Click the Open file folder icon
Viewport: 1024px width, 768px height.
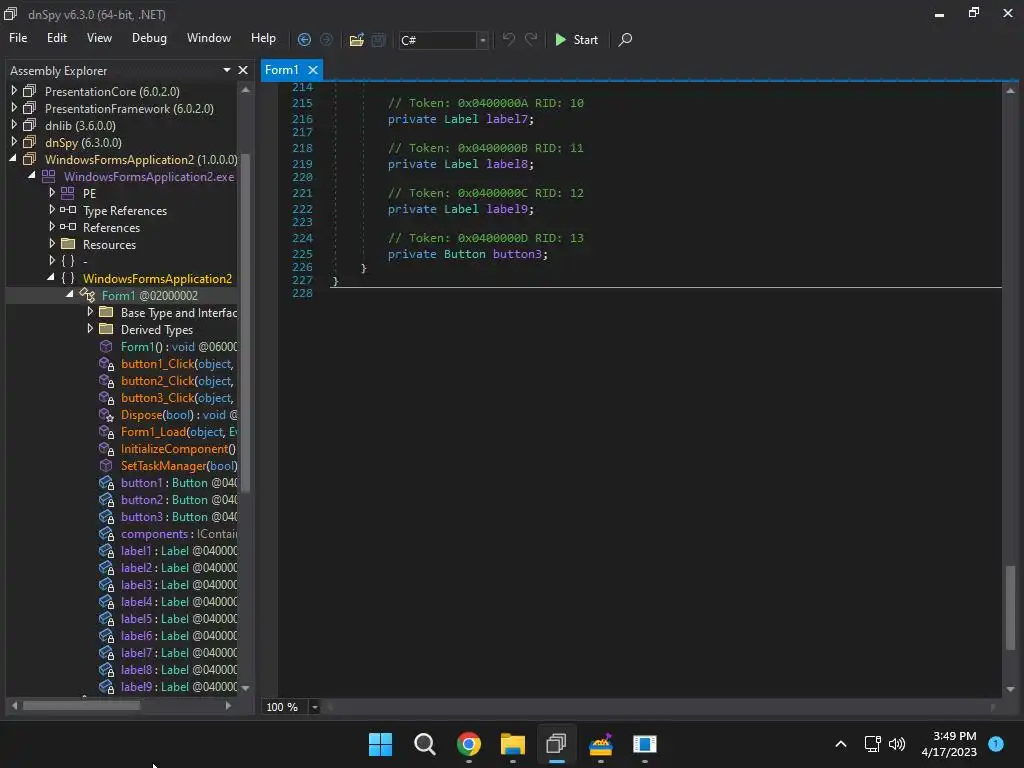[357, 40]
